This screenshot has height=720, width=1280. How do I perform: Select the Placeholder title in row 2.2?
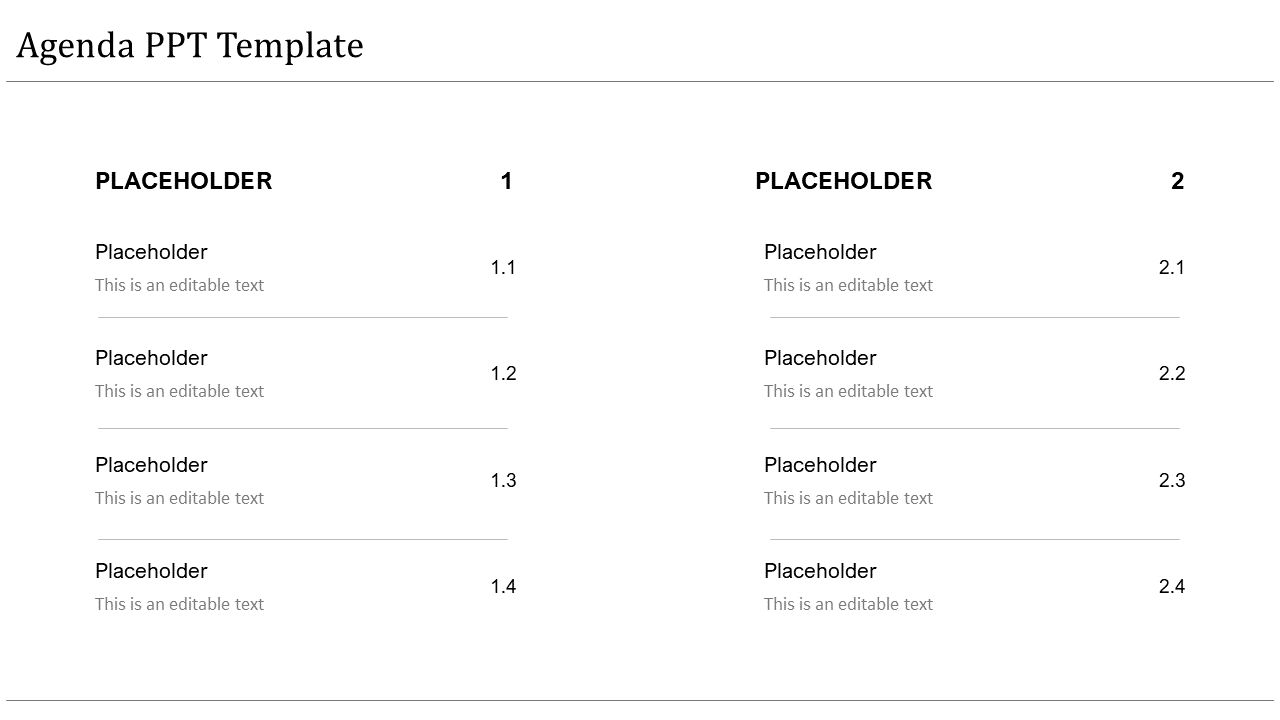click(820, 358)
